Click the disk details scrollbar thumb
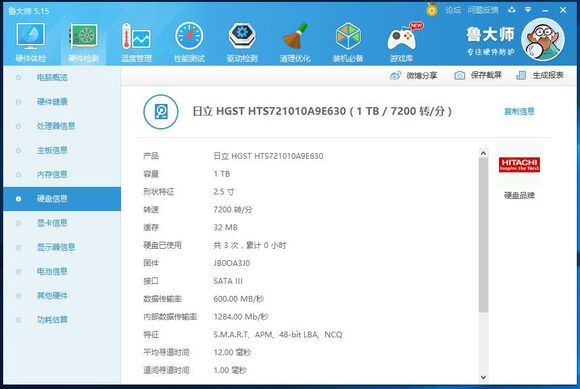 483,235
